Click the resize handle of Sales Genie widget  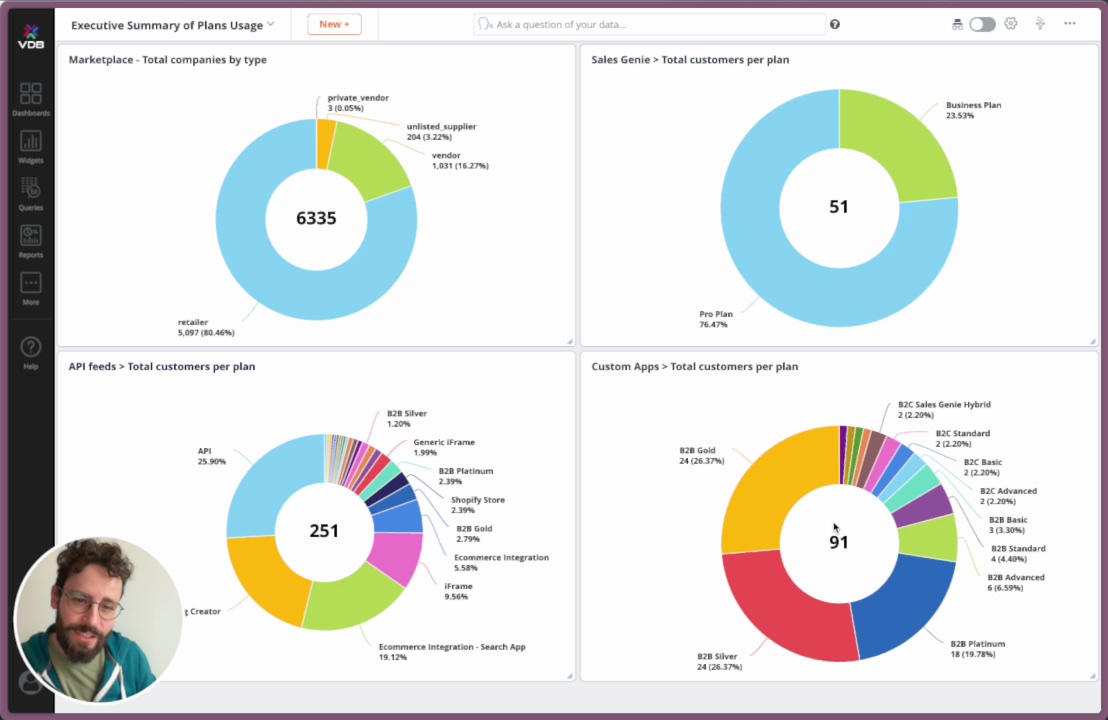1092,341
